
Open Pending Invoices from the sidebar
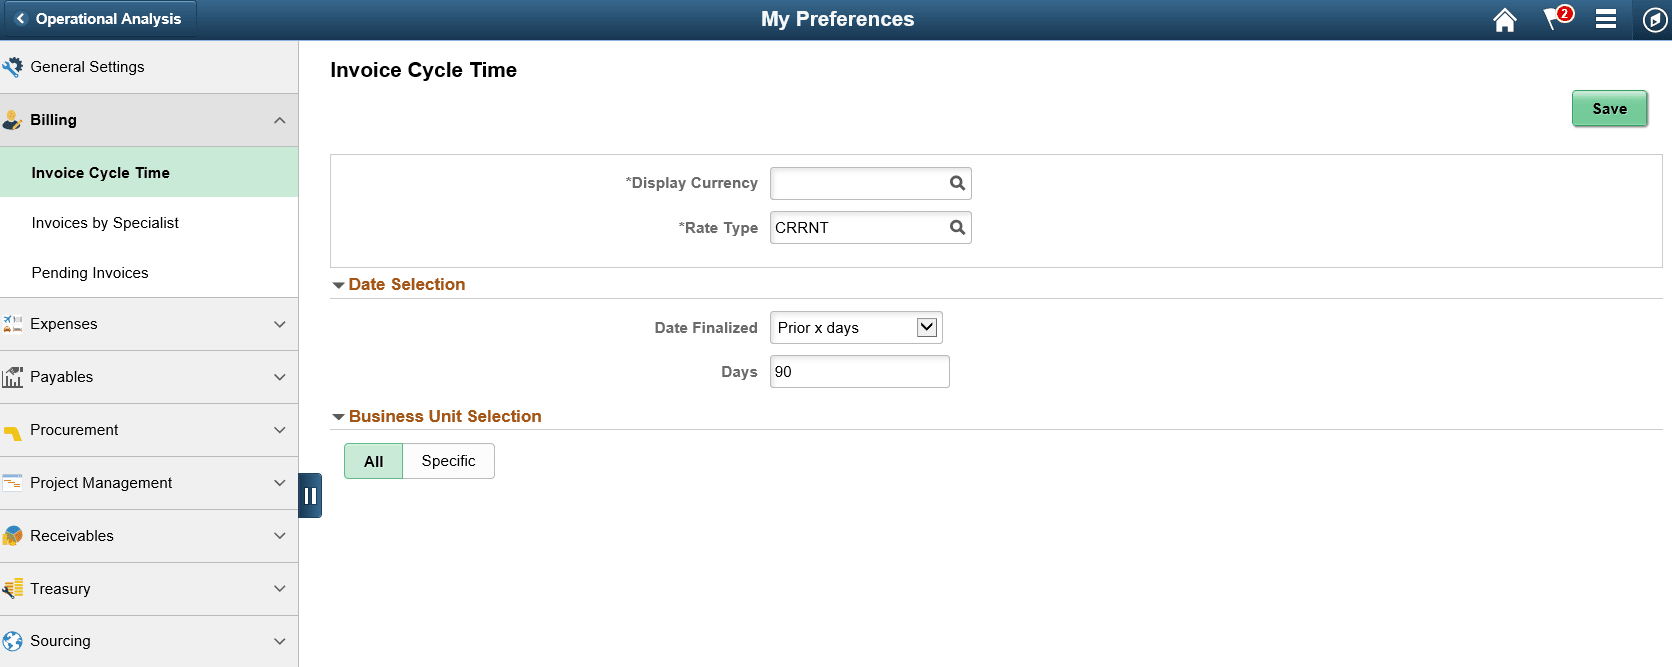pyautogui.click(x=91, y=272)
